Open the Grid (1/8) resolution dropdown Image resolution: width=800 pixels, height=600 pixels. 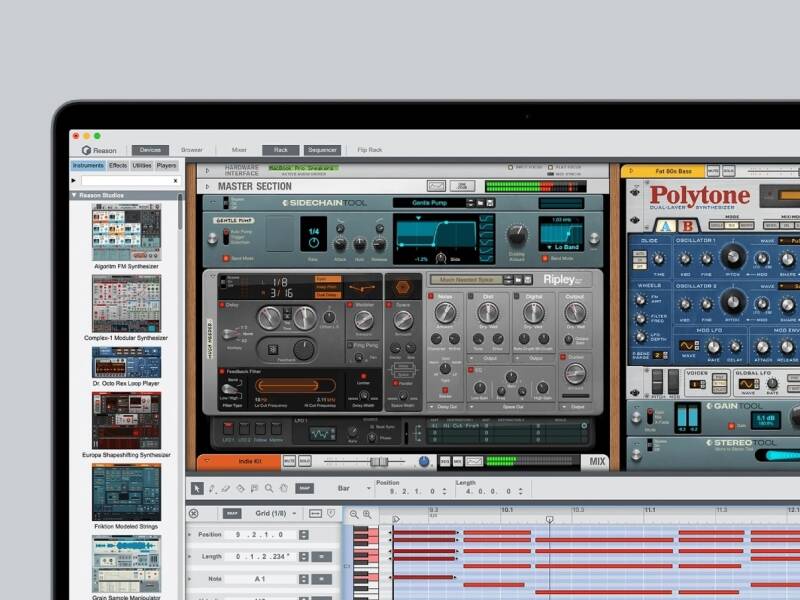(277, 513)
